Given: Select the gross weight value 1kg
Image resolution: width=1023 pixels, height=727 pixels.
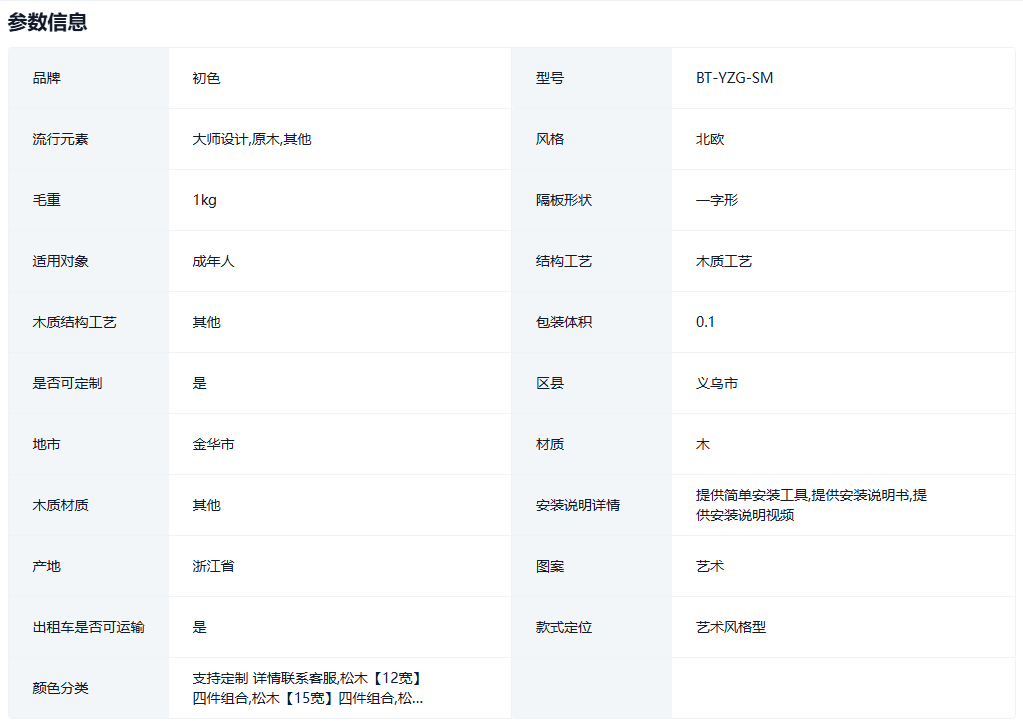Looking at the screenshot, I should click(x=204, y=200).
